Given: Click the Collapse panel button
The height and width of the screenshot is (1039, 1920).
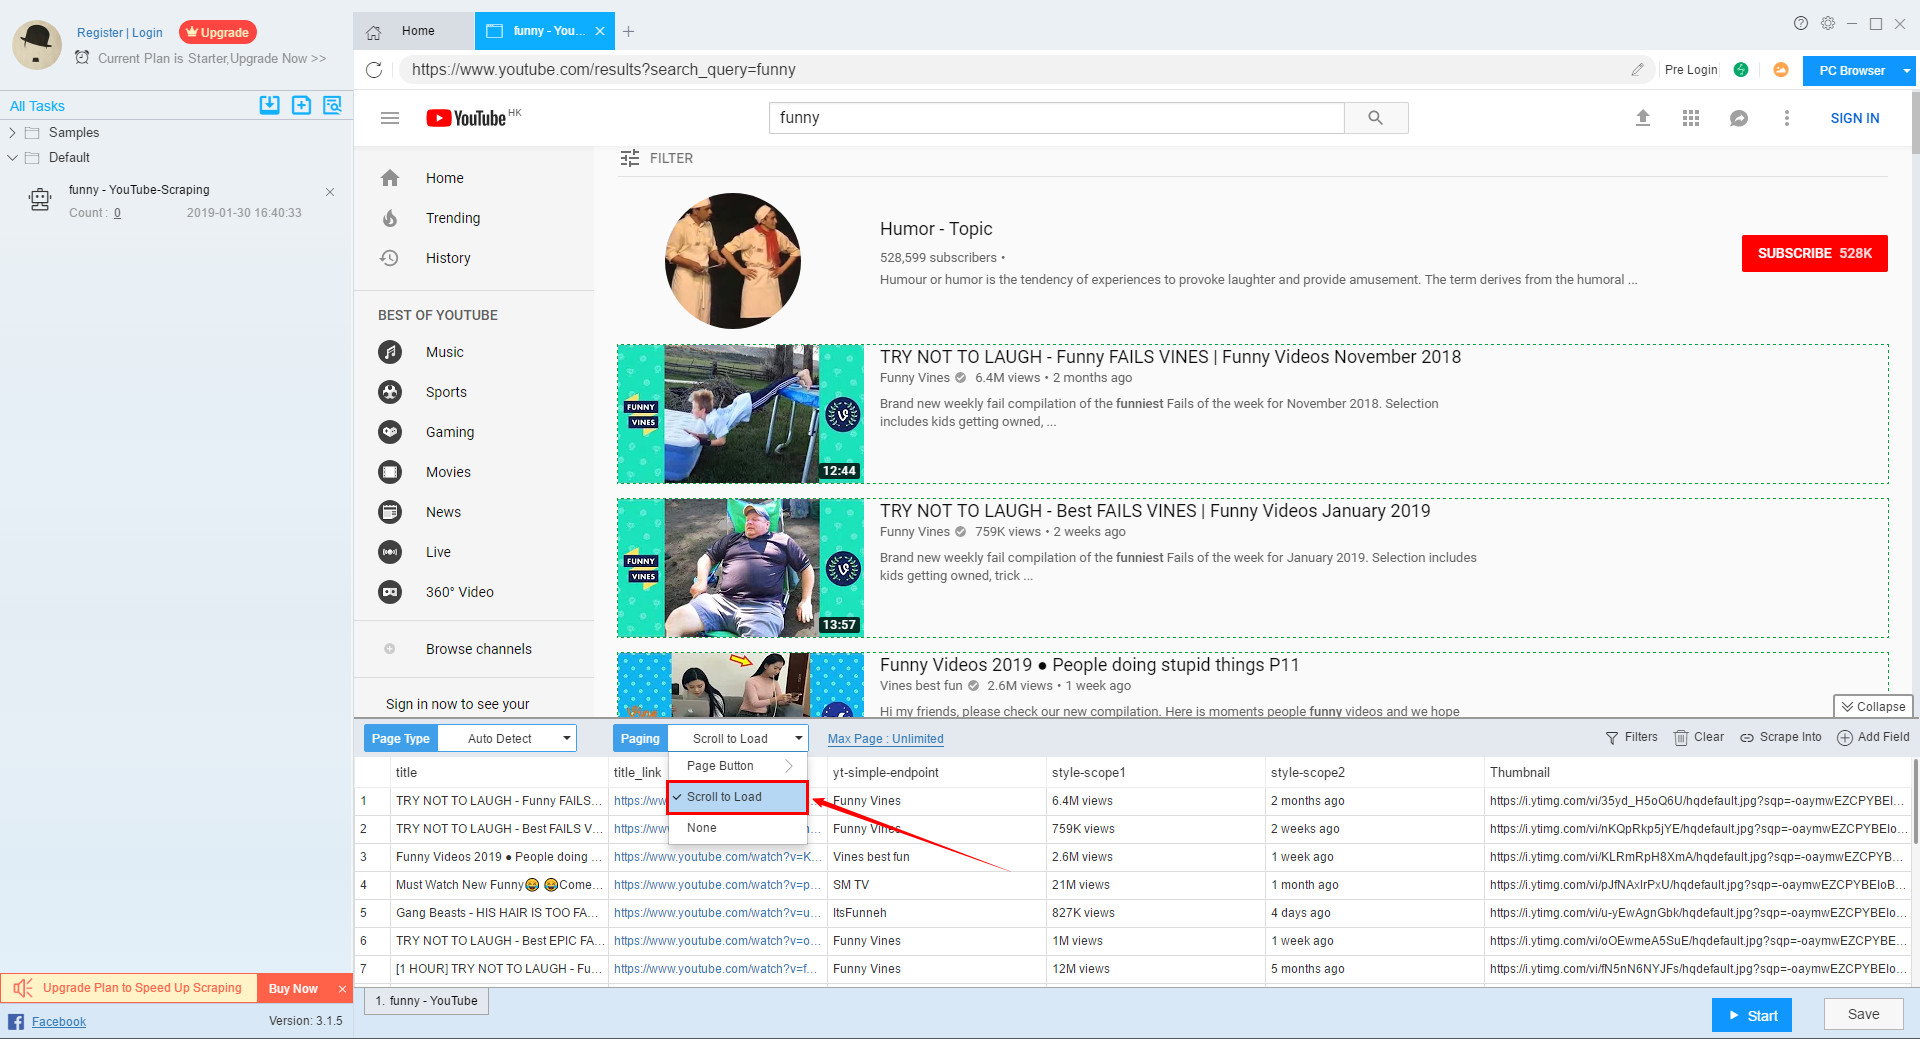Looking at the screenshot, I should [1873, 706].
